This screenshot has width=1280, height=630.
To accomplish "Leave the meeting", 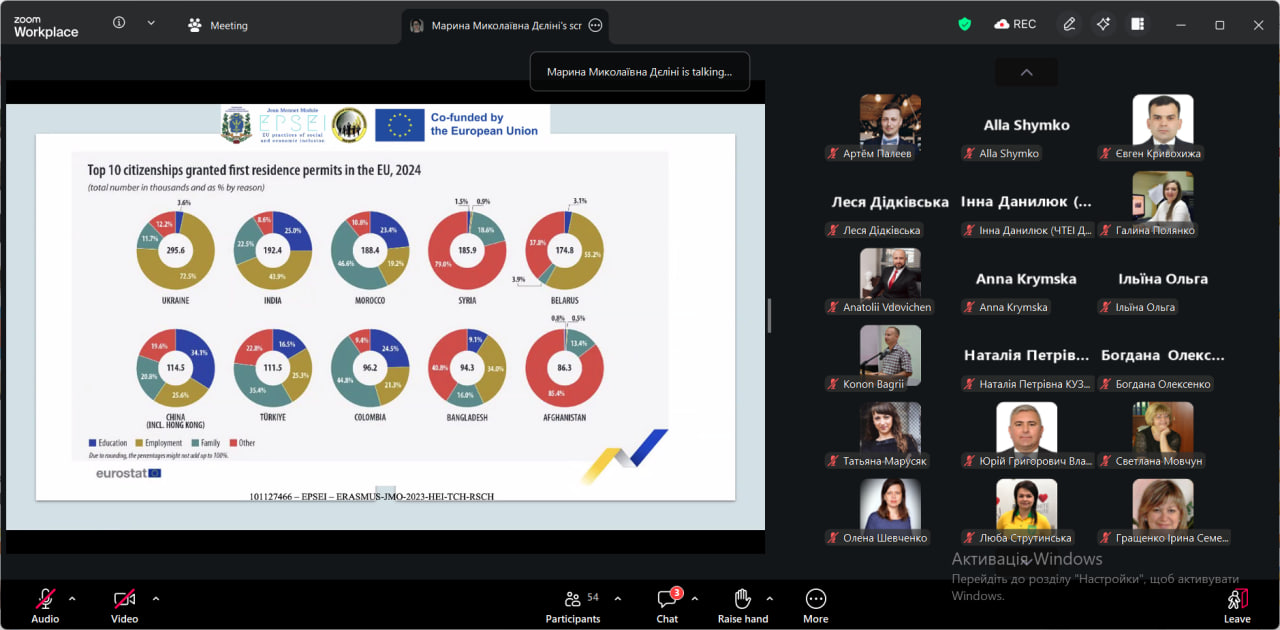I will pyautogui.click(x=1237, y=606).
